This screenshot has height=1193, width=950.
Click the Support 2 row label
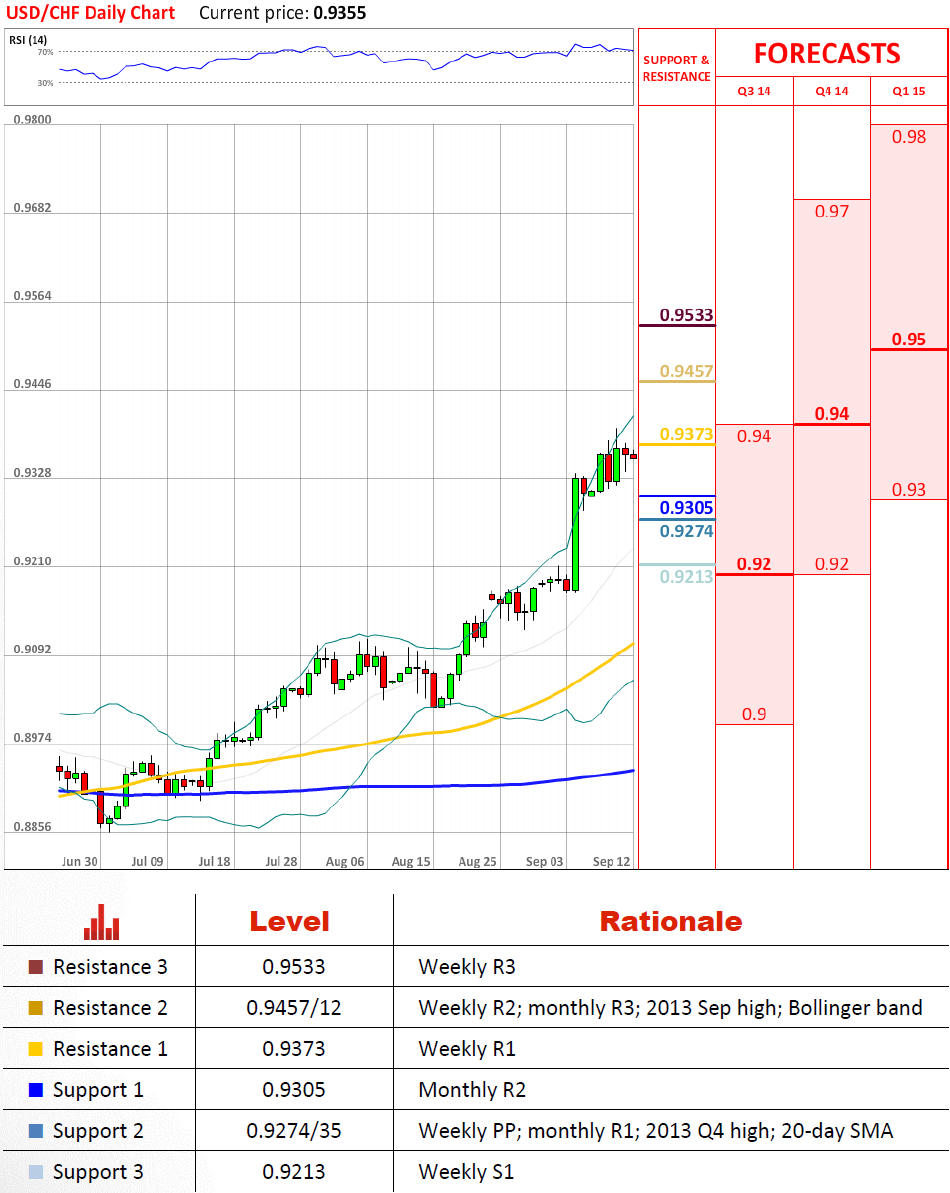tap(98, 1131)
